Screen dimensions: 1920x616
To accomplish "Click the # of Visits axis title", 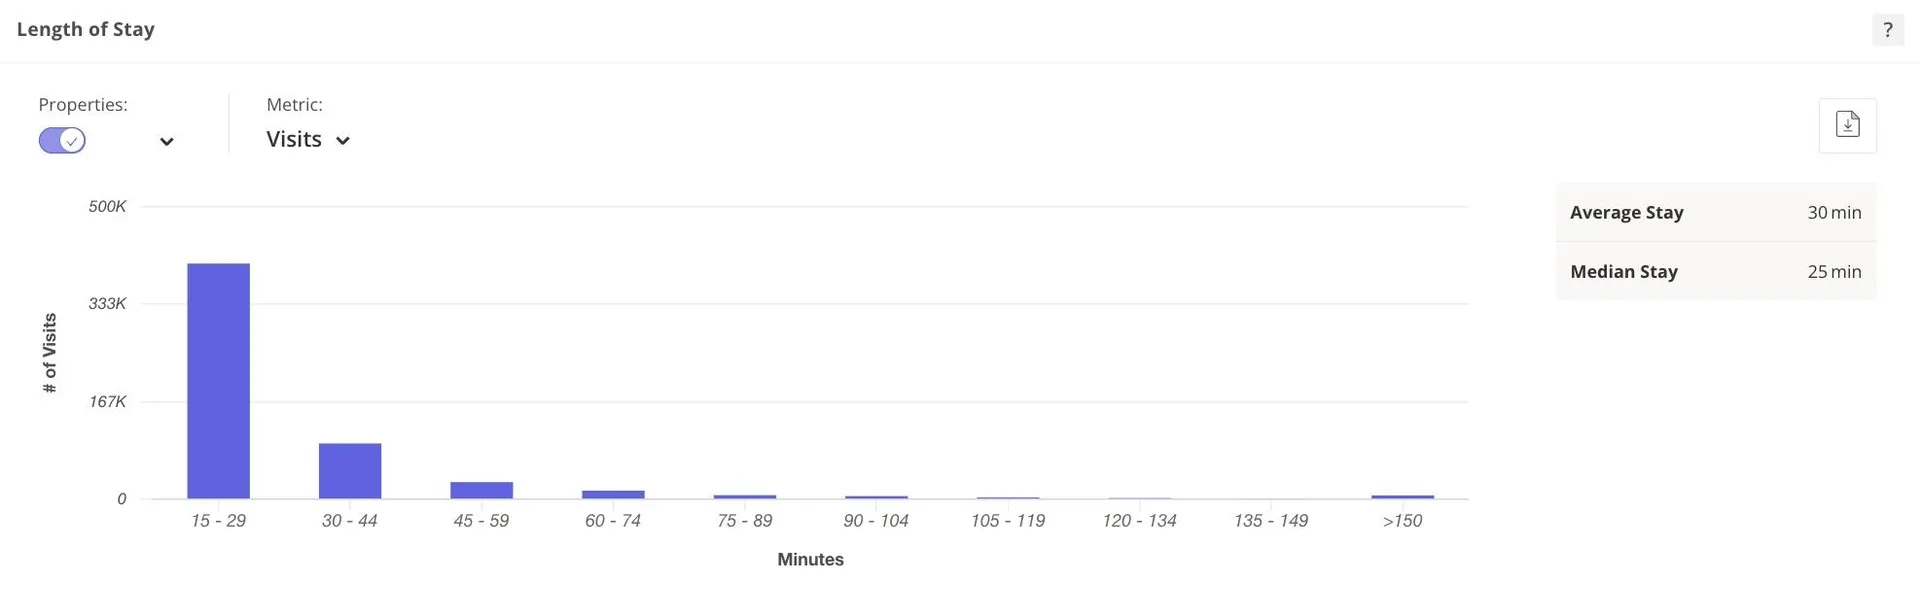I will 50,352.
